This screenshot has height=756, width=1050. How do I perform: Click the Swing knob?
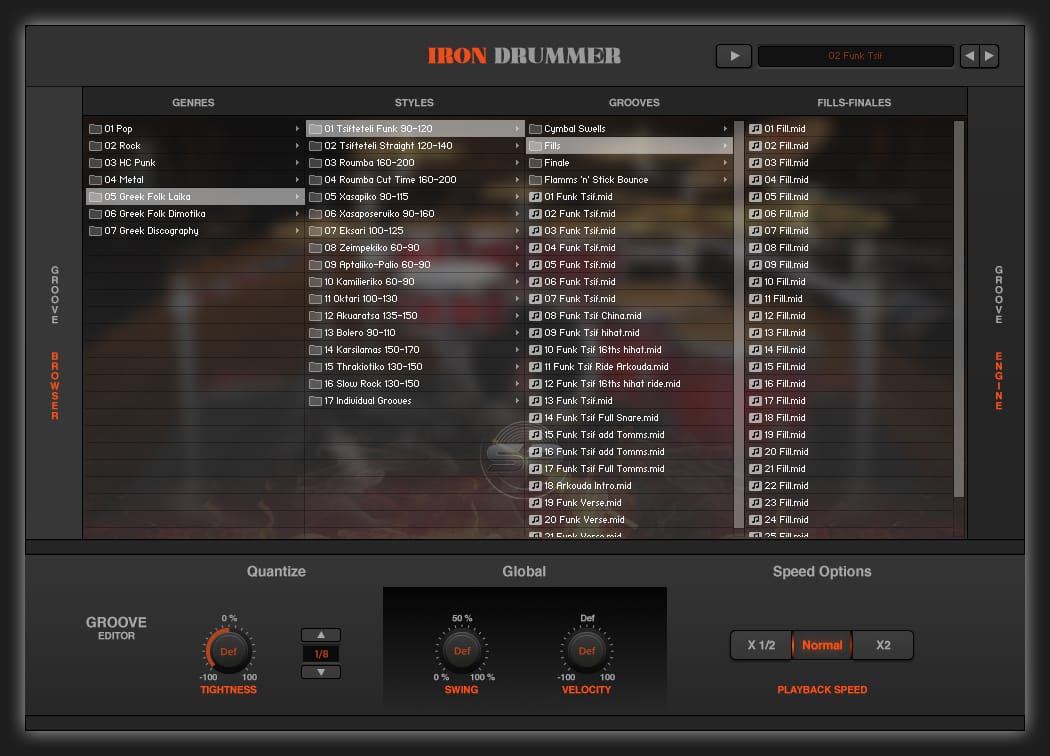click(x=462, y=650)
